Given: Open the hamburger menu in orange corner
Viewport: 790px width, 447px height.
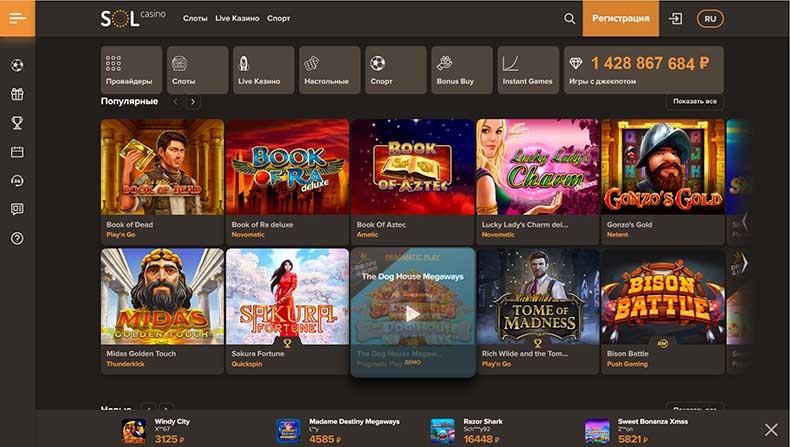Looking at the screenshot, I should pos(17,18).
